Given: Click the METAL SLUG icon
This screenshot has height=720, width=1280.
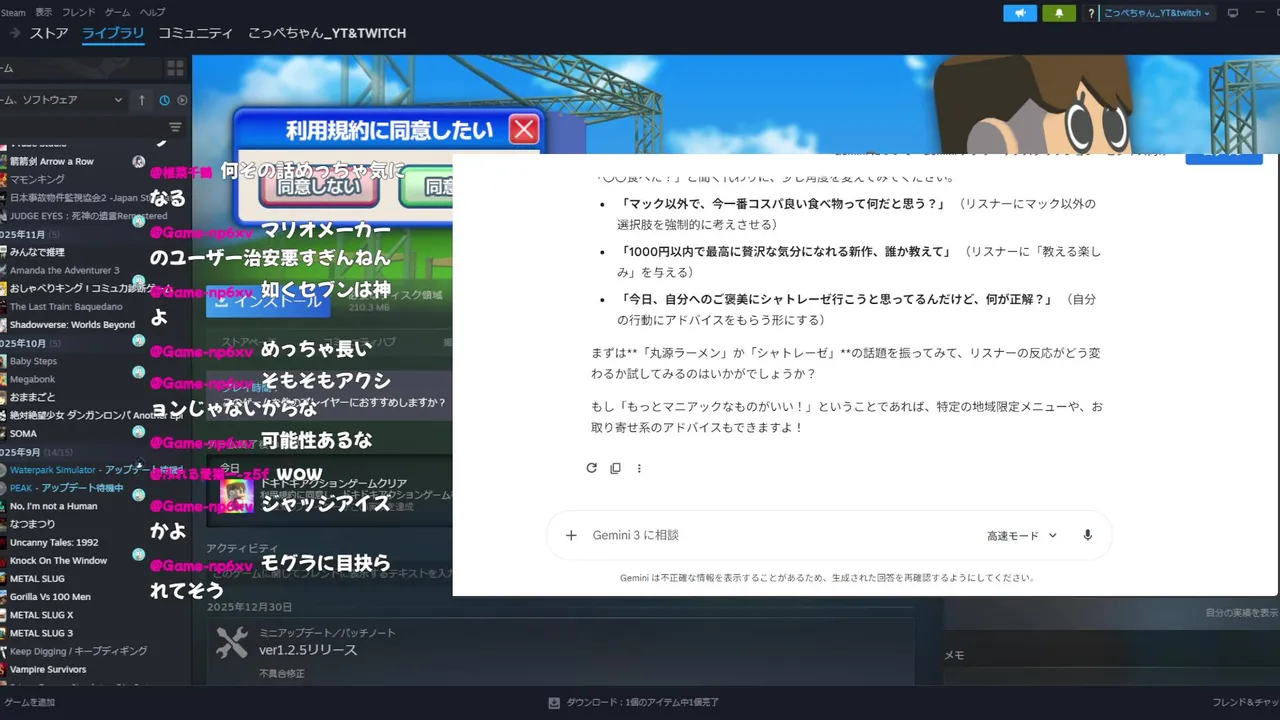Looking at the screenshot, I should click(x=3, y=579).
